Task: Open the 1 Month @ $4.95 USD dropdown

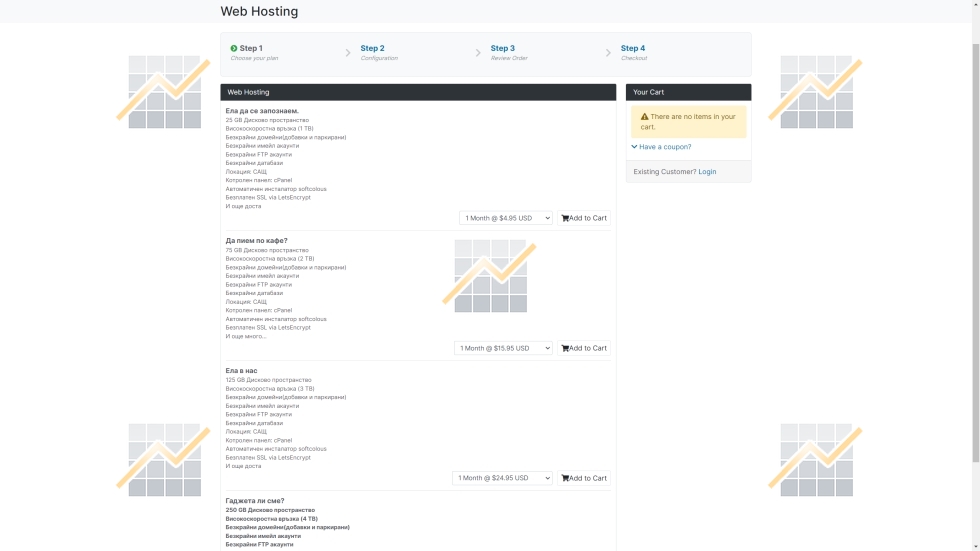Action: pyautogui.click(x=506, y=218)
